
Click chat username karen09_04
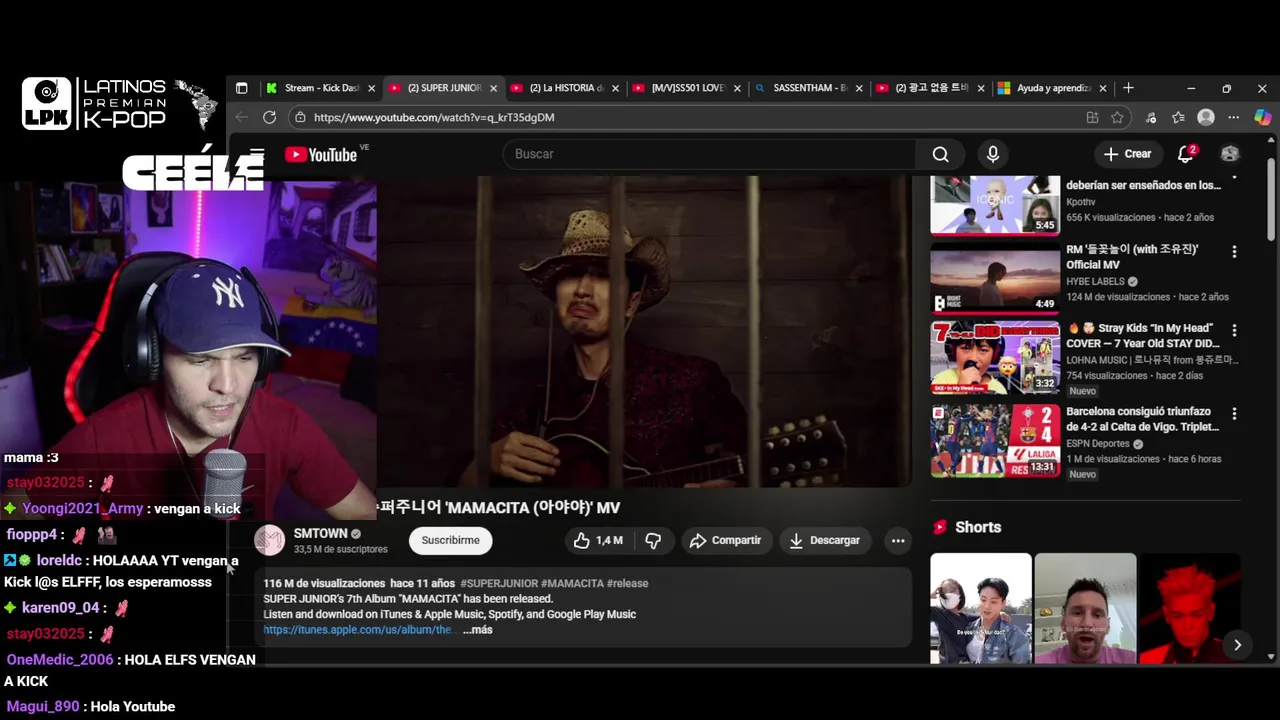tap(61, 607)
